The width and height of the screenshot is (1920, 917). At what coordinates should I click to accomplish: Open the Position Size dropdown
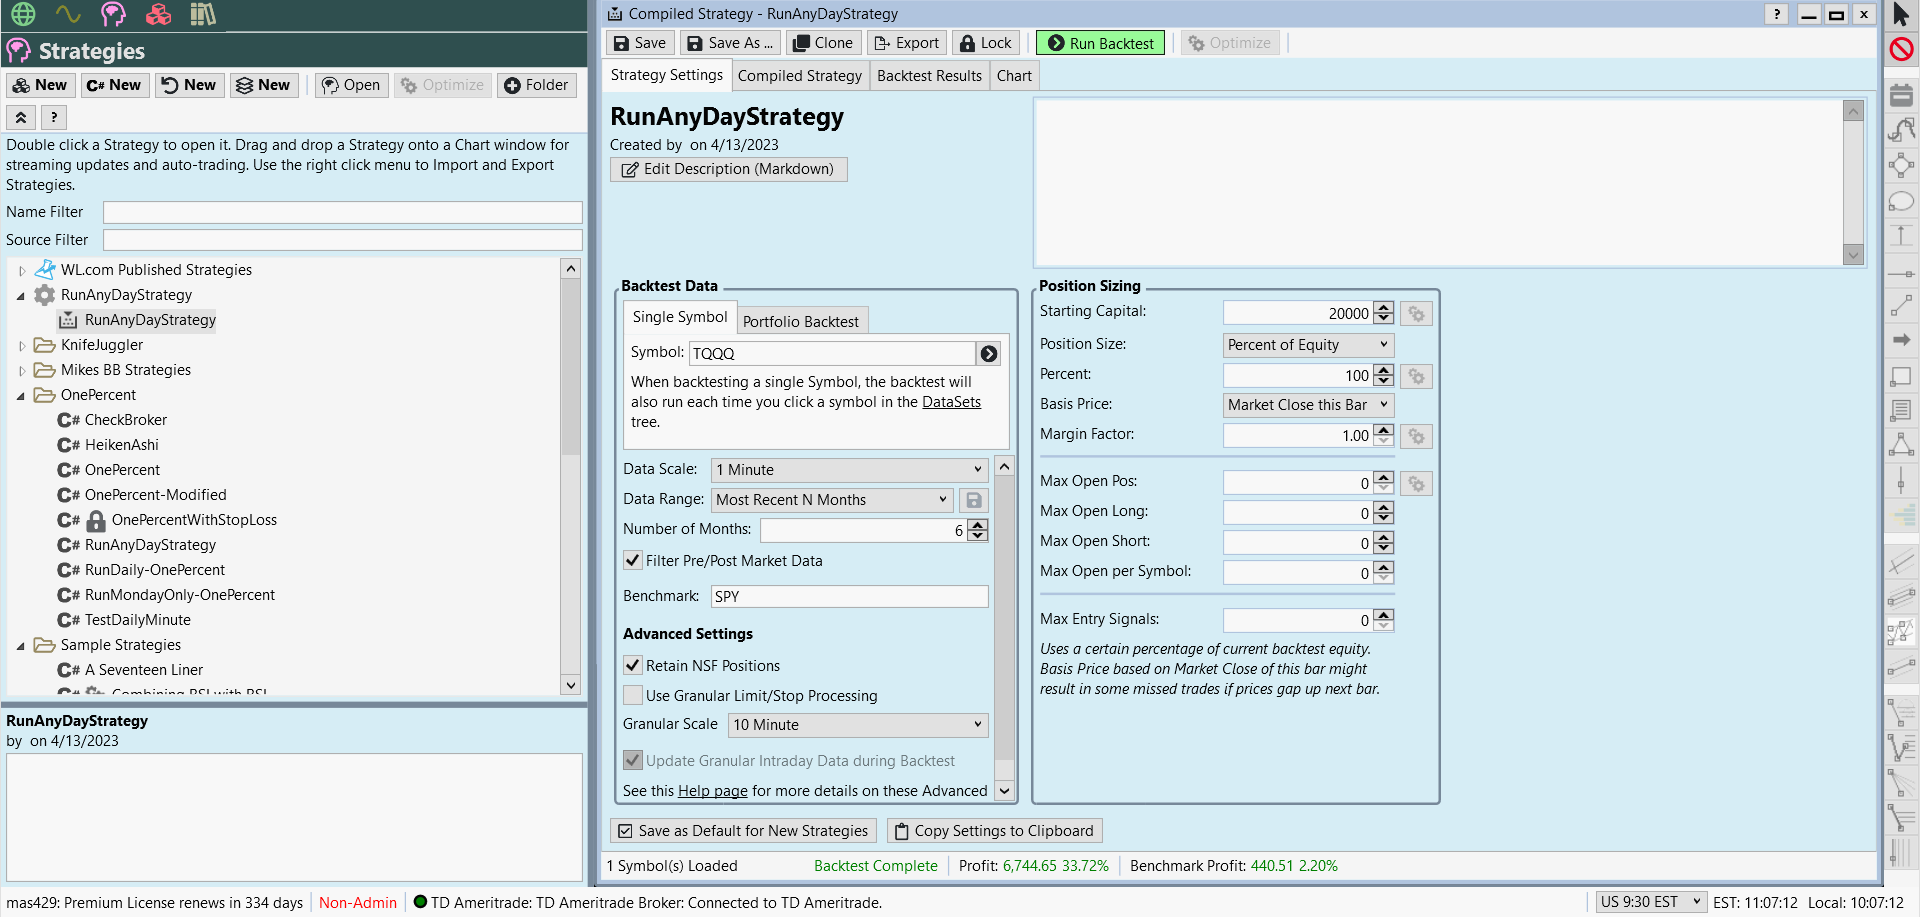pos(1307,345)
